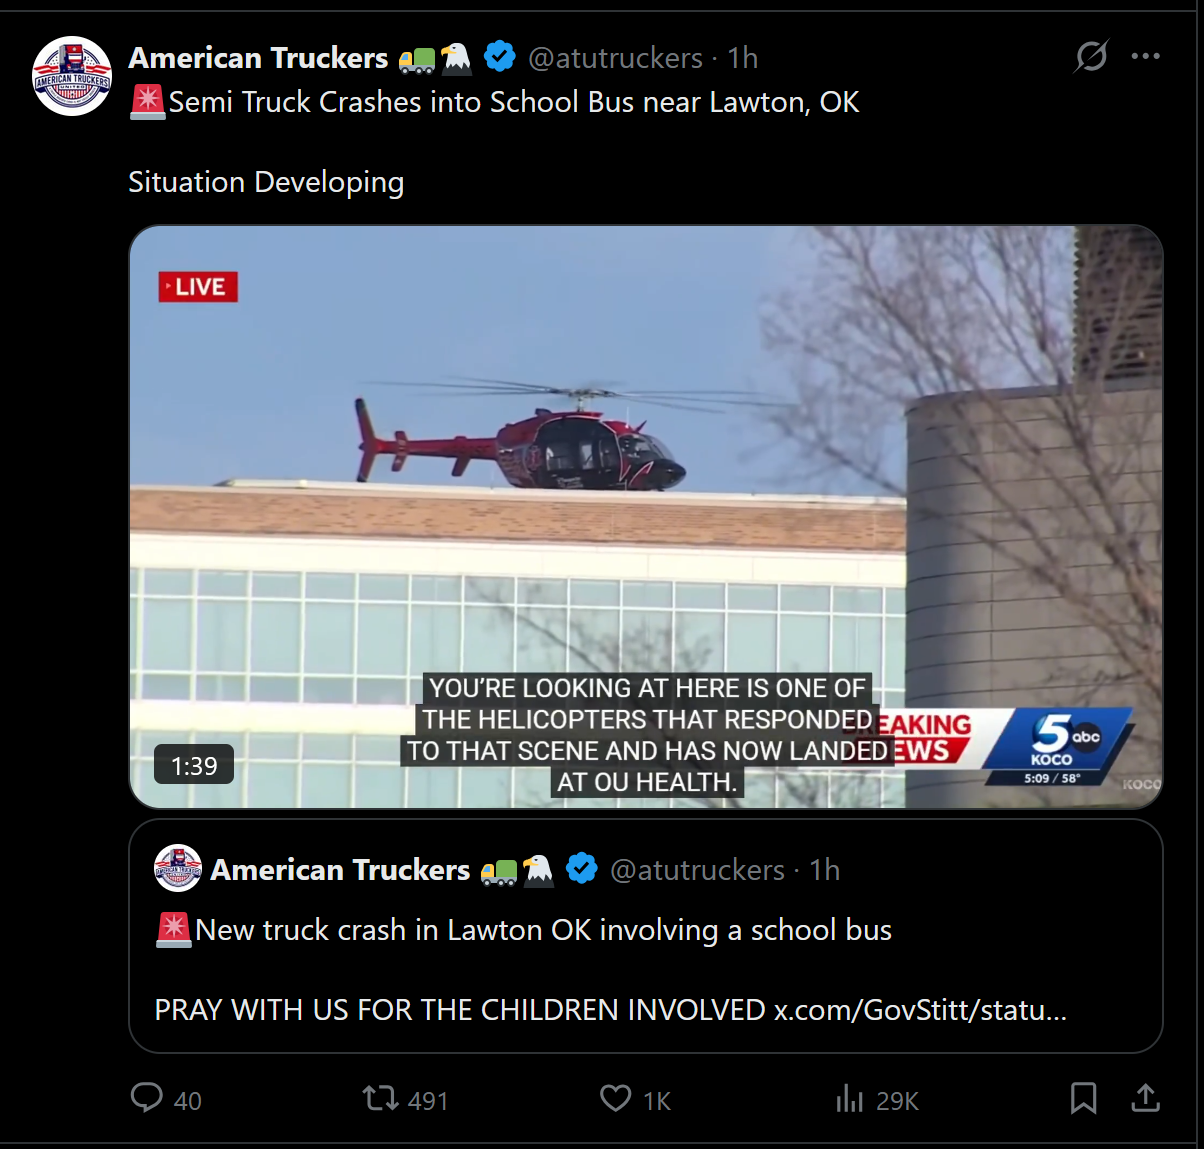1204x1149 pixels.
Task: Click the LIVE badge on video
Action: (x=198, y=287)
